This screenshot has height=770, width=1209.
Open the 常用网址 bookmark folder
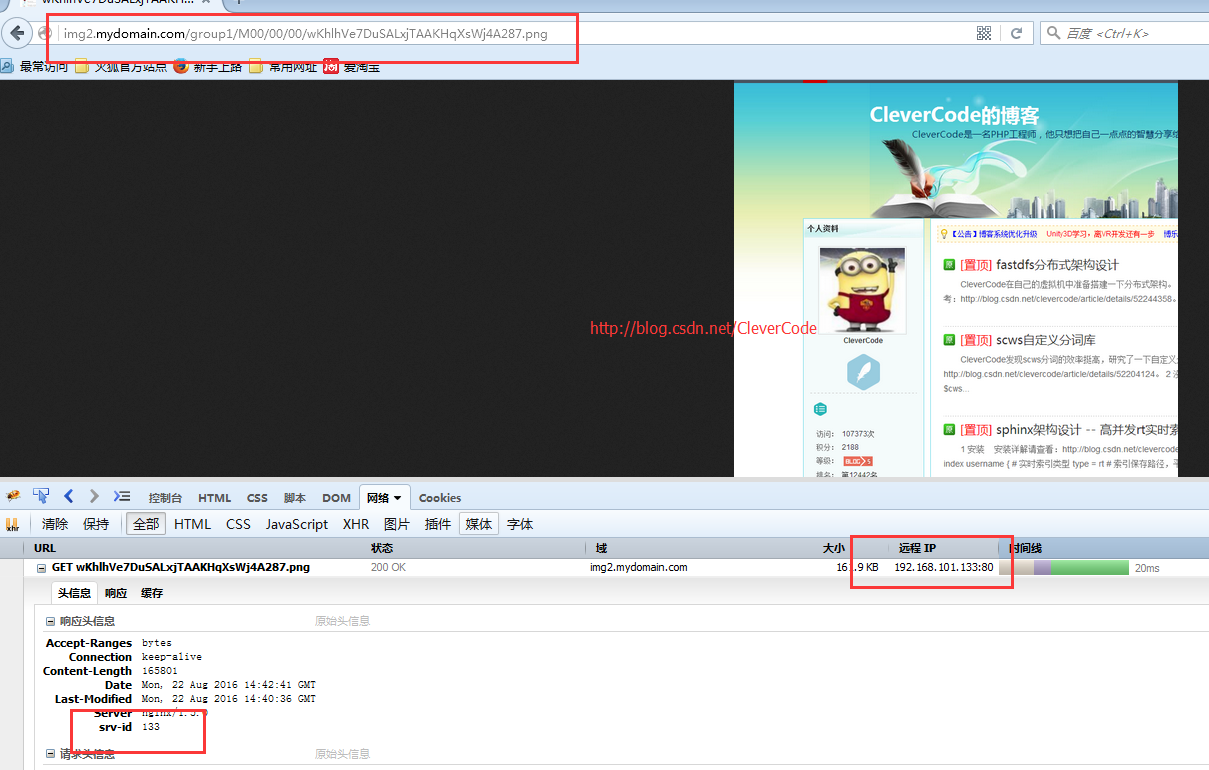coord(283,67)
